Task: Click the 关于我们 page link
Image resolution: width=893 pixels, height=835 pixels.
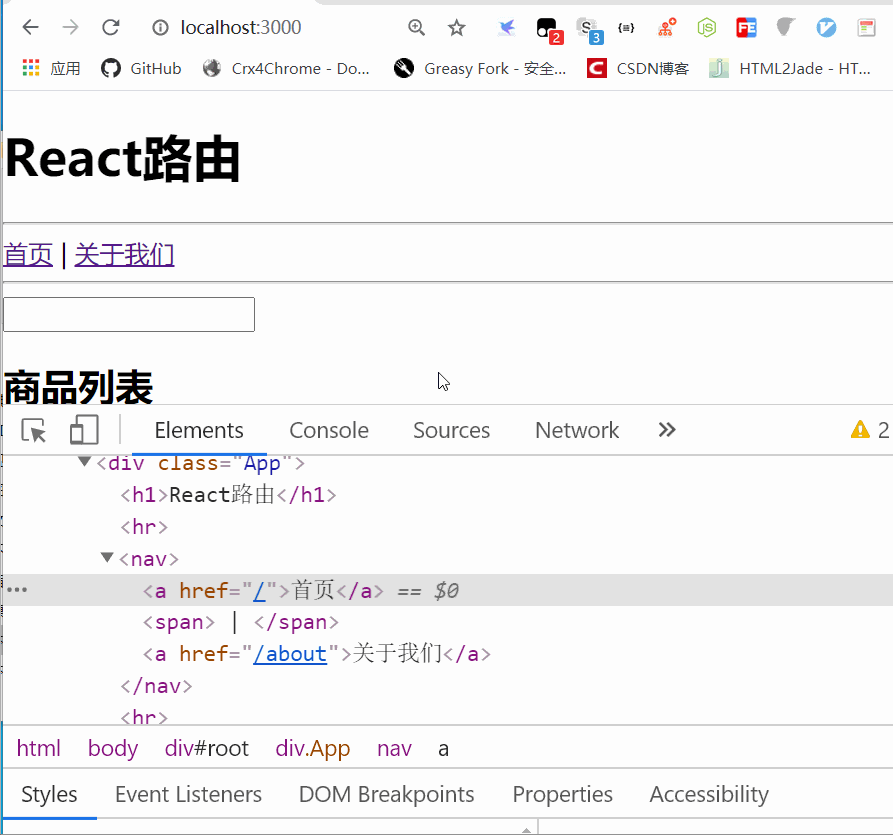Action: click(x=123, y=255)
